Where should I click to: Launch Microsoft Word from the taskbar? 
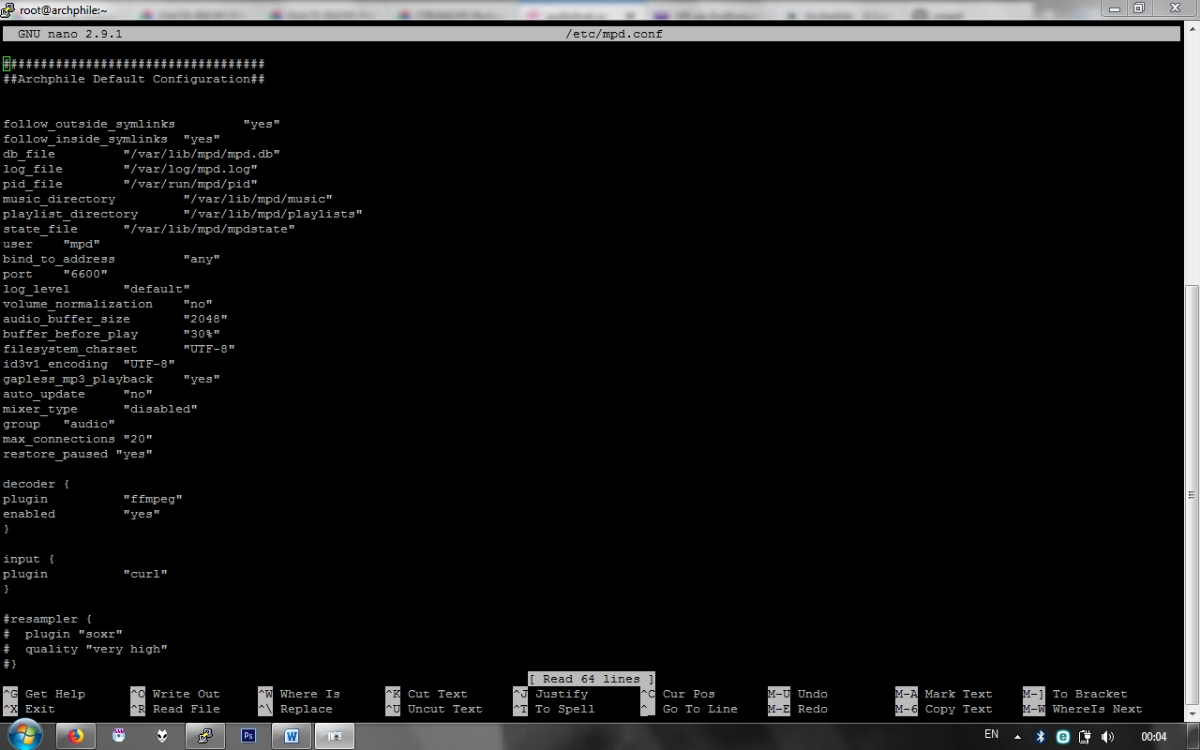tap(291, 735)
